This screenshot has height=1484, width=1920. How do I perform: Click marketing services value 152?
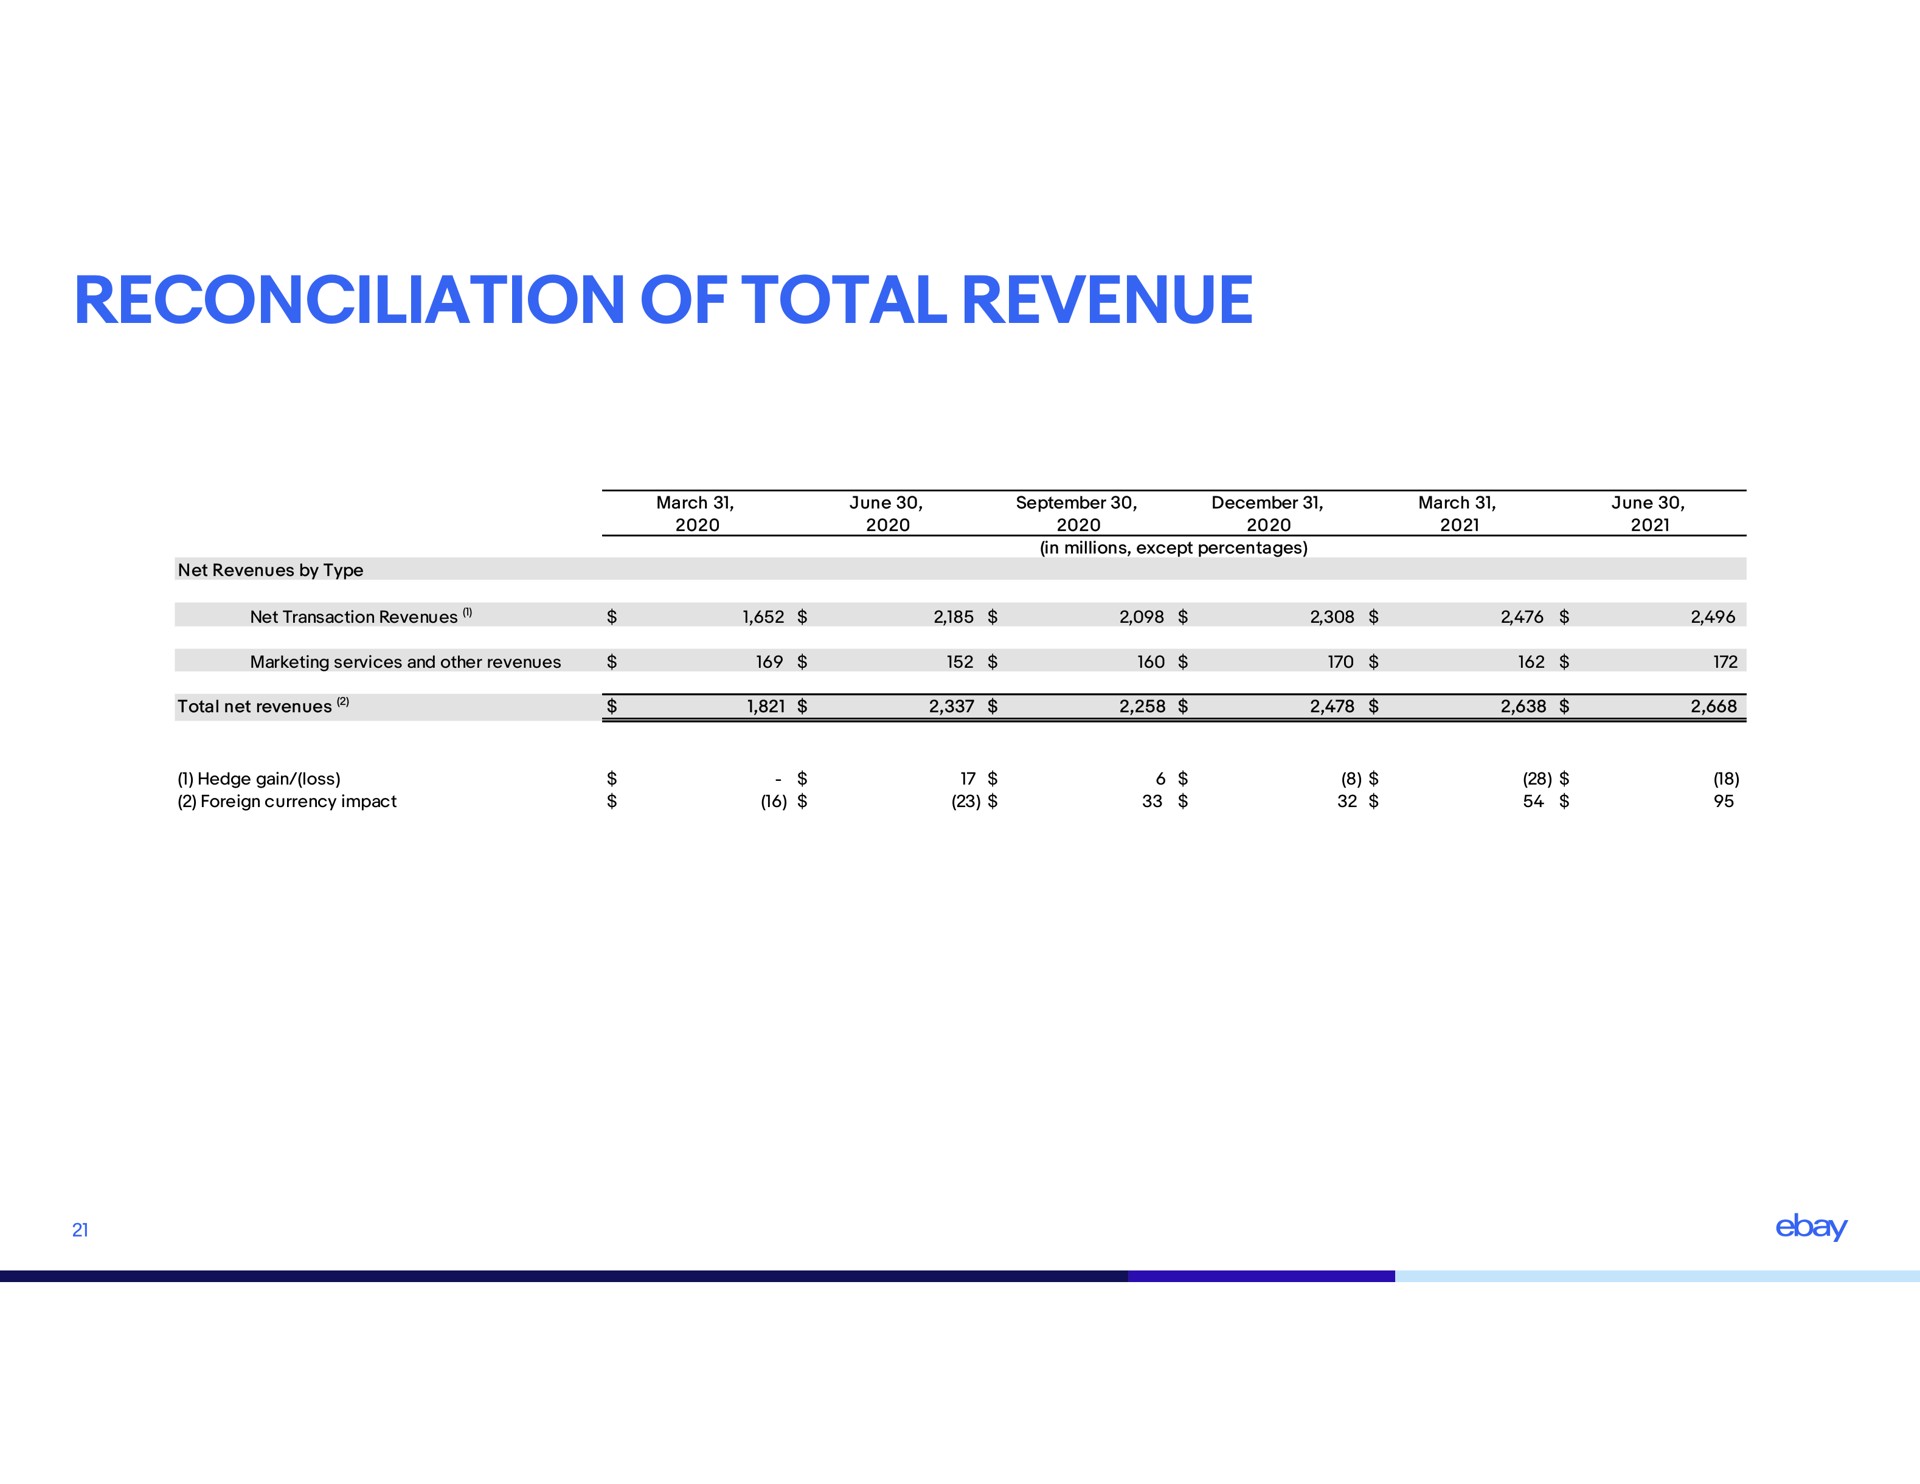click(960, 662)
